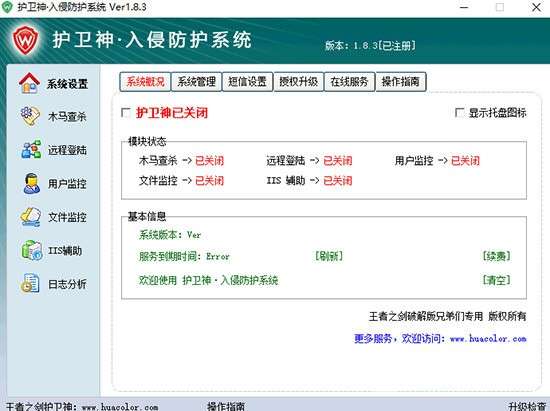
Task: Select 日志分析 label in sidebar
Action: pyautogui.click(x=67, y=284)
